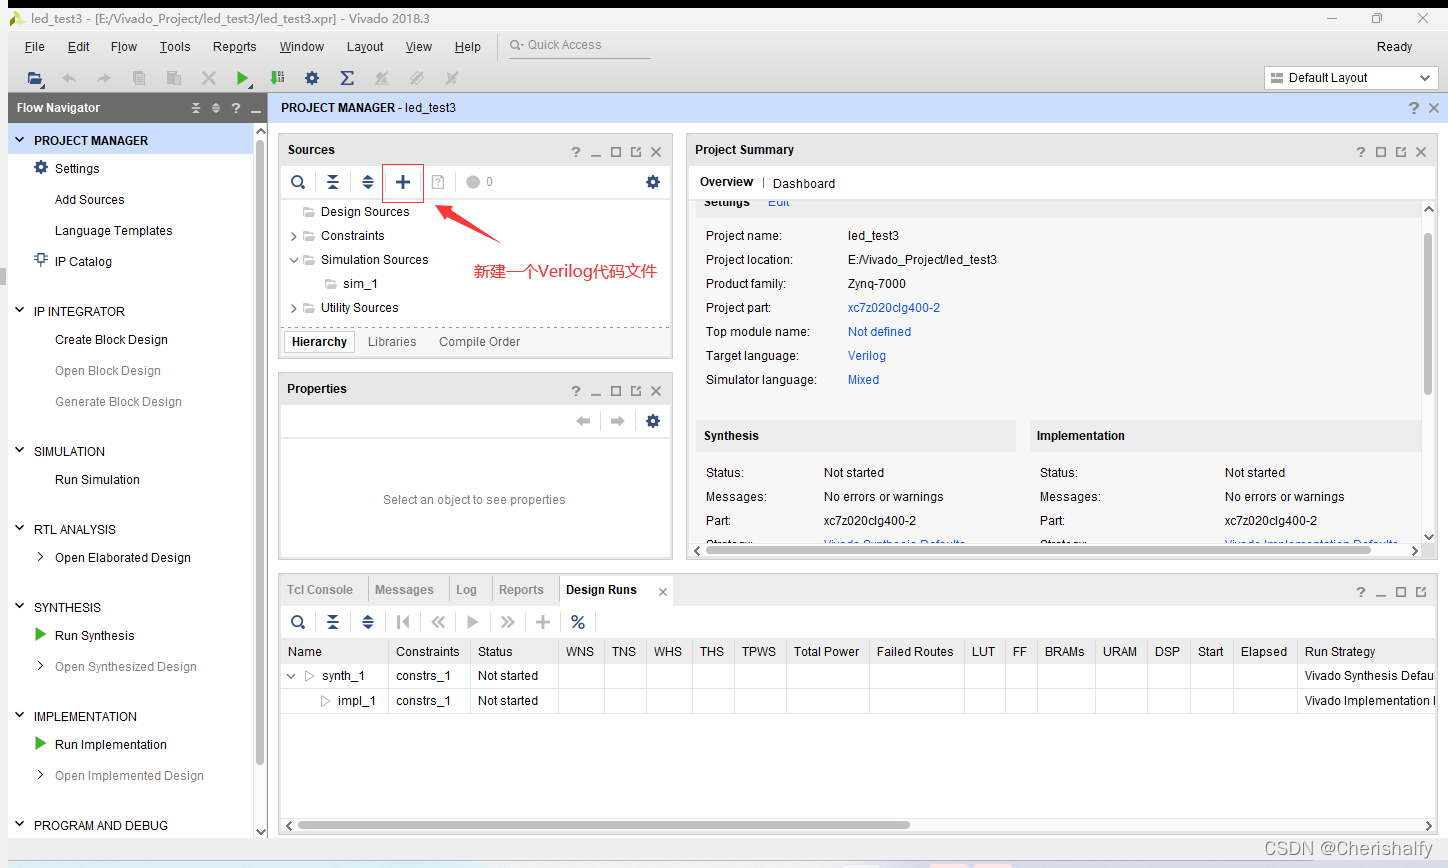
Task: Click the Verilog target language link
Action: (x=867, y=356)
